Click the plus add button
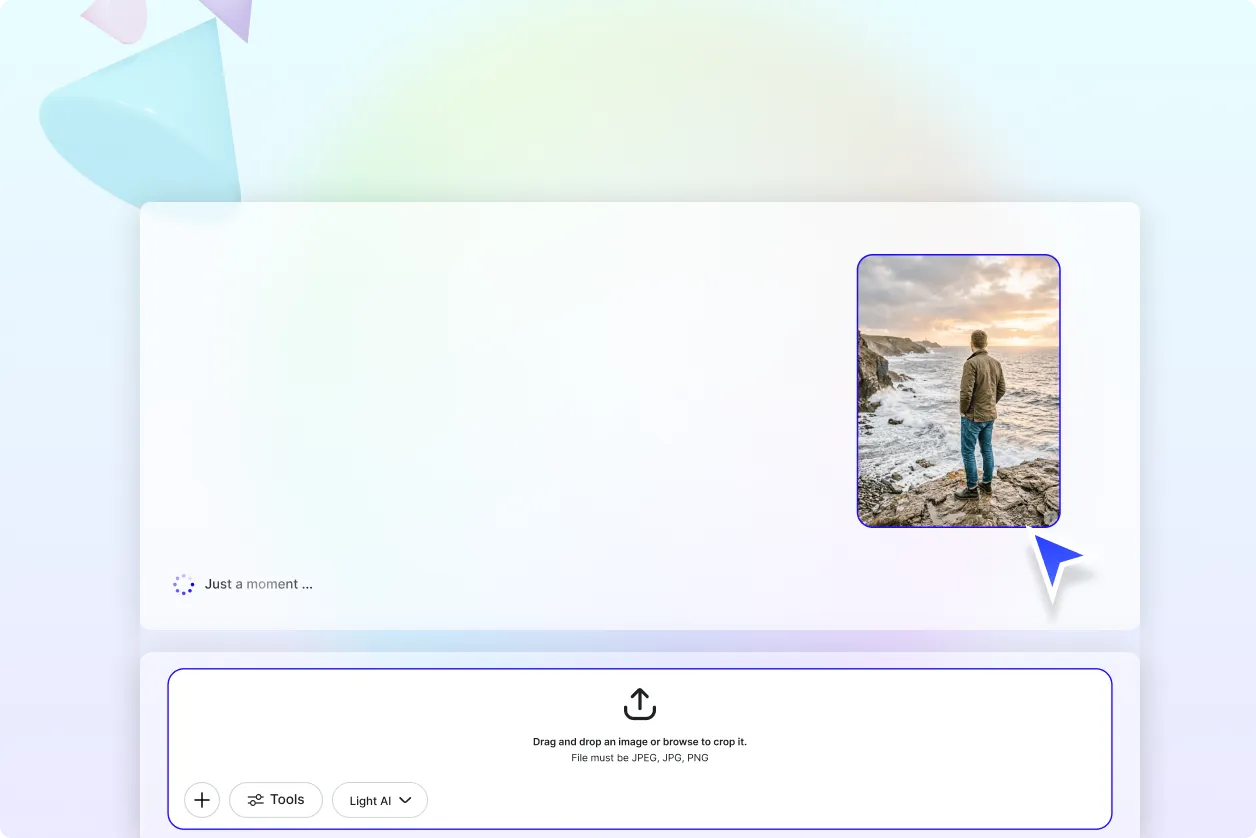Viewport: 1256px width, 838px height. 202,800
